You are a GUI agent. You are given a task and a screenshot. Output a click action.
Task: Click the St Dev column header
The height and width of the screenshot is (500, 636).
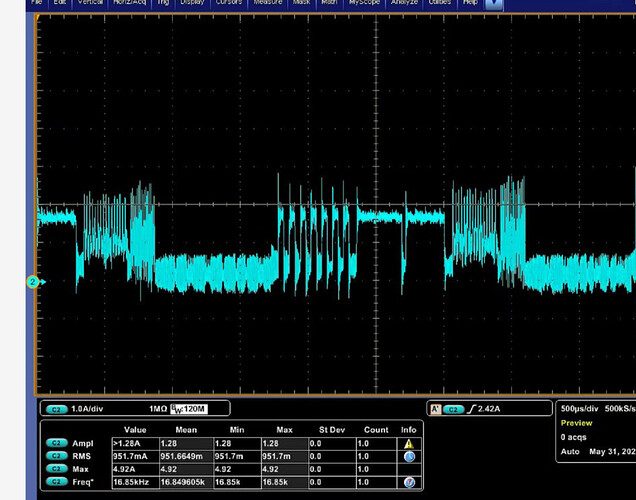click(x=332, y=430)
